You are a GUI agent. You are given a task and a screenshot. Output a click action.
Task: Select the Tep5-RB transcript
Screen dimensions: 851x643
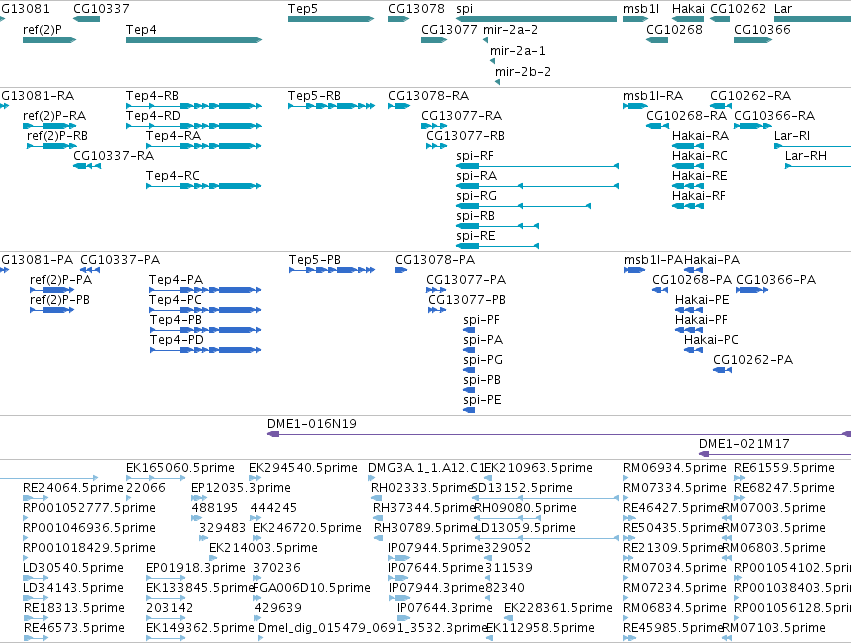point(331,106)
